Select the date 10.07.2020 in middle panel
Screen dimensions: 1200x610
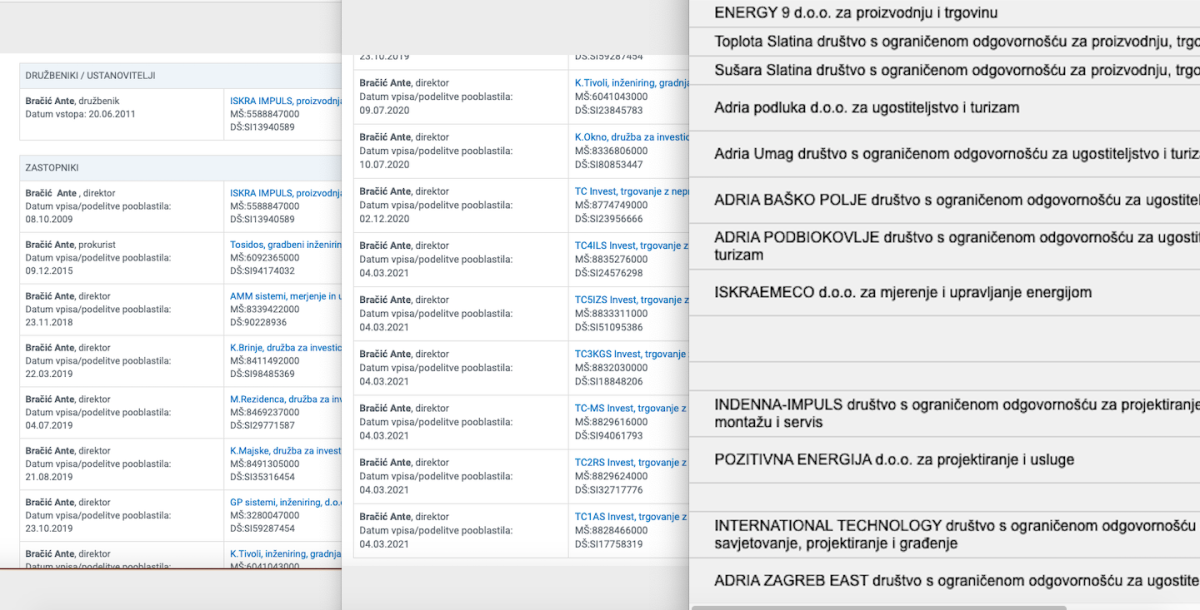pos(384,164)
